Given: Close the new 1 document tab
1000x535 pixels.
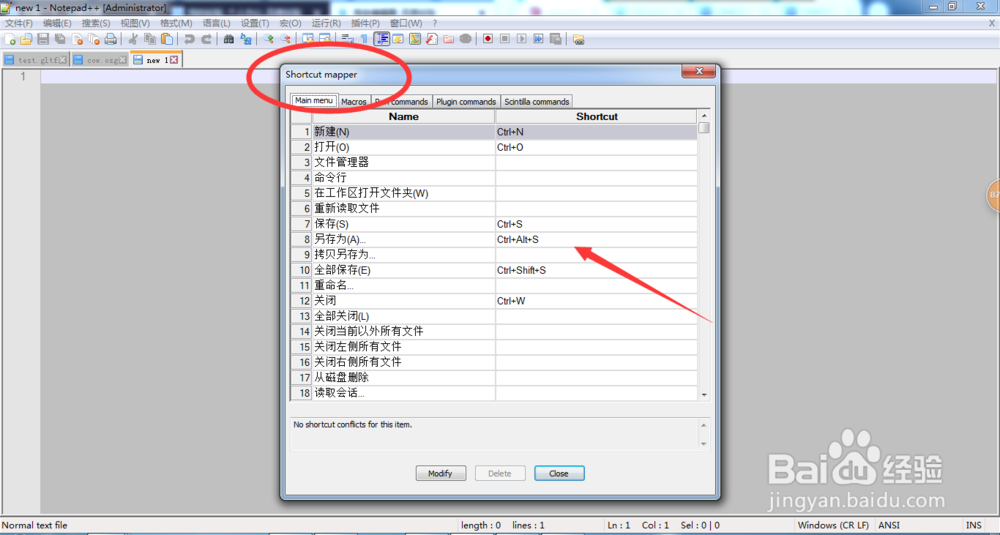Looking at the screenshot, I should [x=173, y=60].
